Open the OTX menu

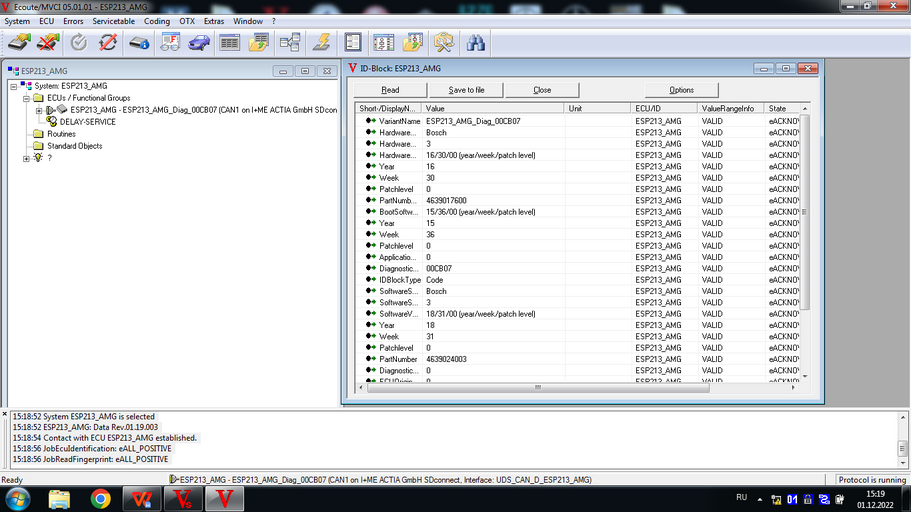coord(187,21)
